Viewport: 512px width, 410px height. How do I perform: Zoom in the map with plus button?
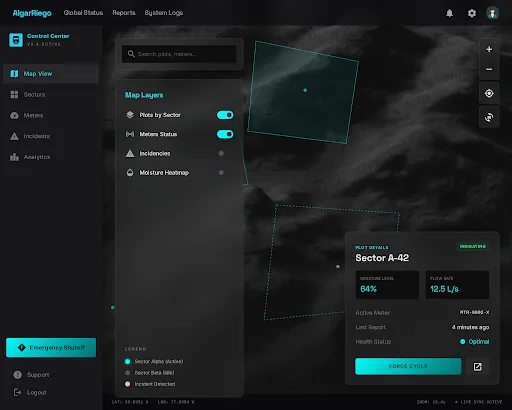point(489,49)
